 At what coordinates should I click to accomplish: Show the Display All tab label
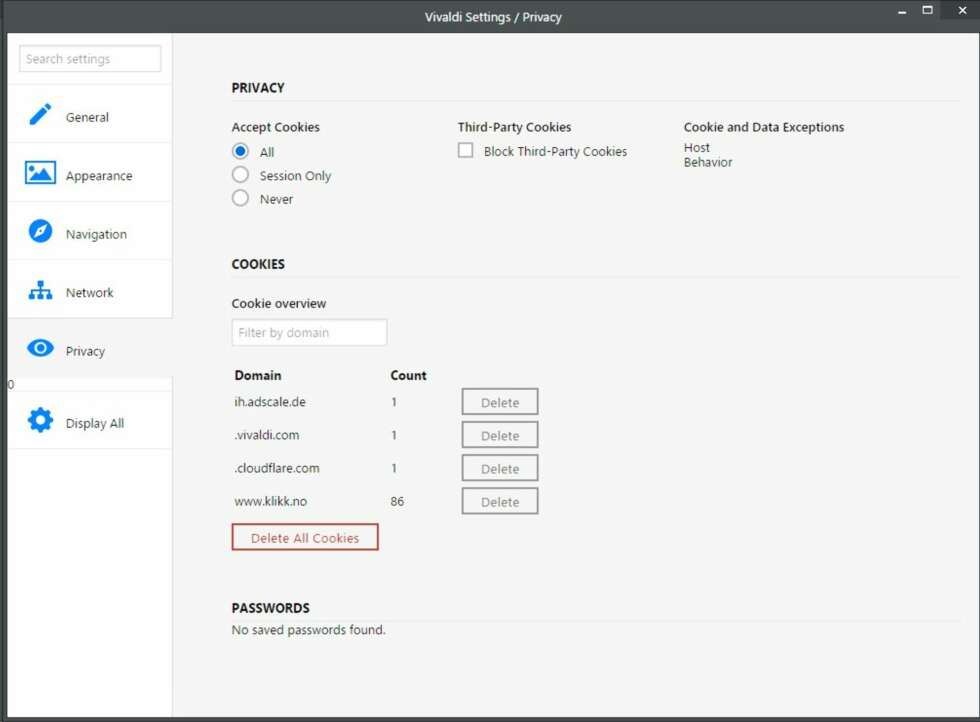(94, 423)
